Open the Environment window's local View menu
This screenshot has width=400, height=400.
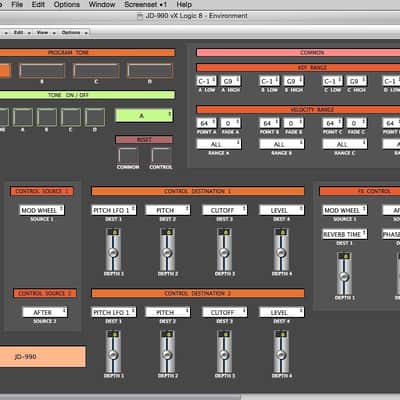coord(45,33)
